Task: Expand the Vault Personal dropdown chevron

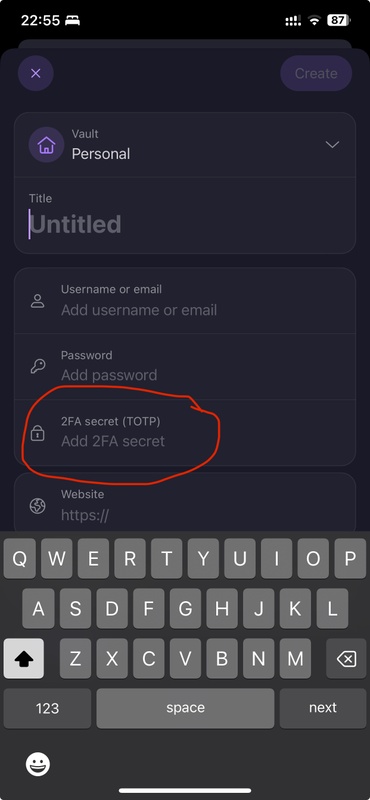Action: 332,145
